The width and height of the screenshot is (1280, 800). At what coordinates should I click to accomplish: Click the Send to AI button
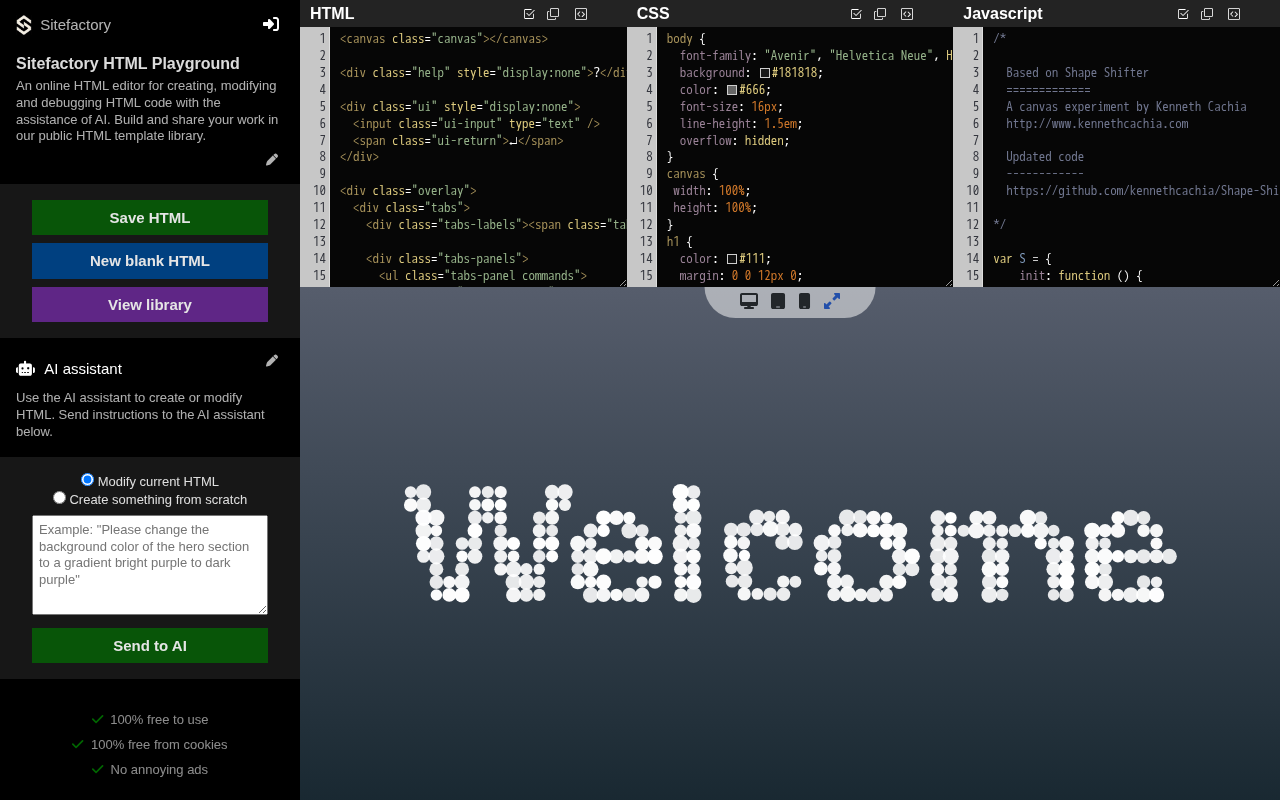pos(150,646)
